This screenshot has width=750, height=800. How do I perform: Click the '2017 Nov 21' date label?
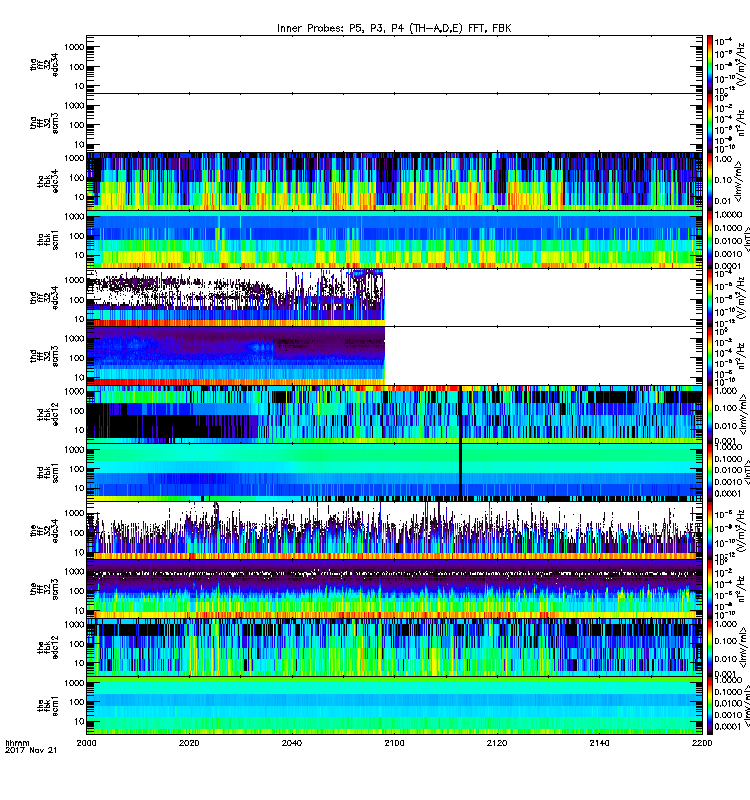(x=31, y=750)
